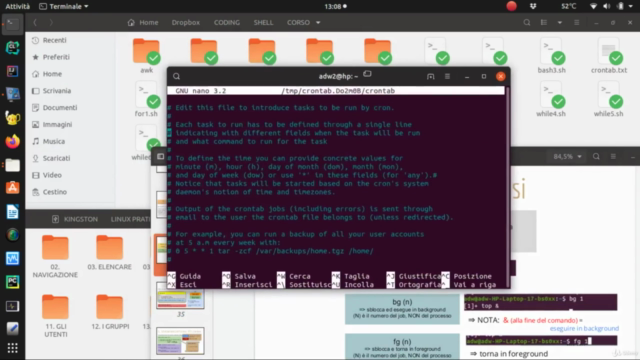This screenshot has height=360, width=640.
Task: Open the terminal hamburger menu
Action: [x=447, y=76]
